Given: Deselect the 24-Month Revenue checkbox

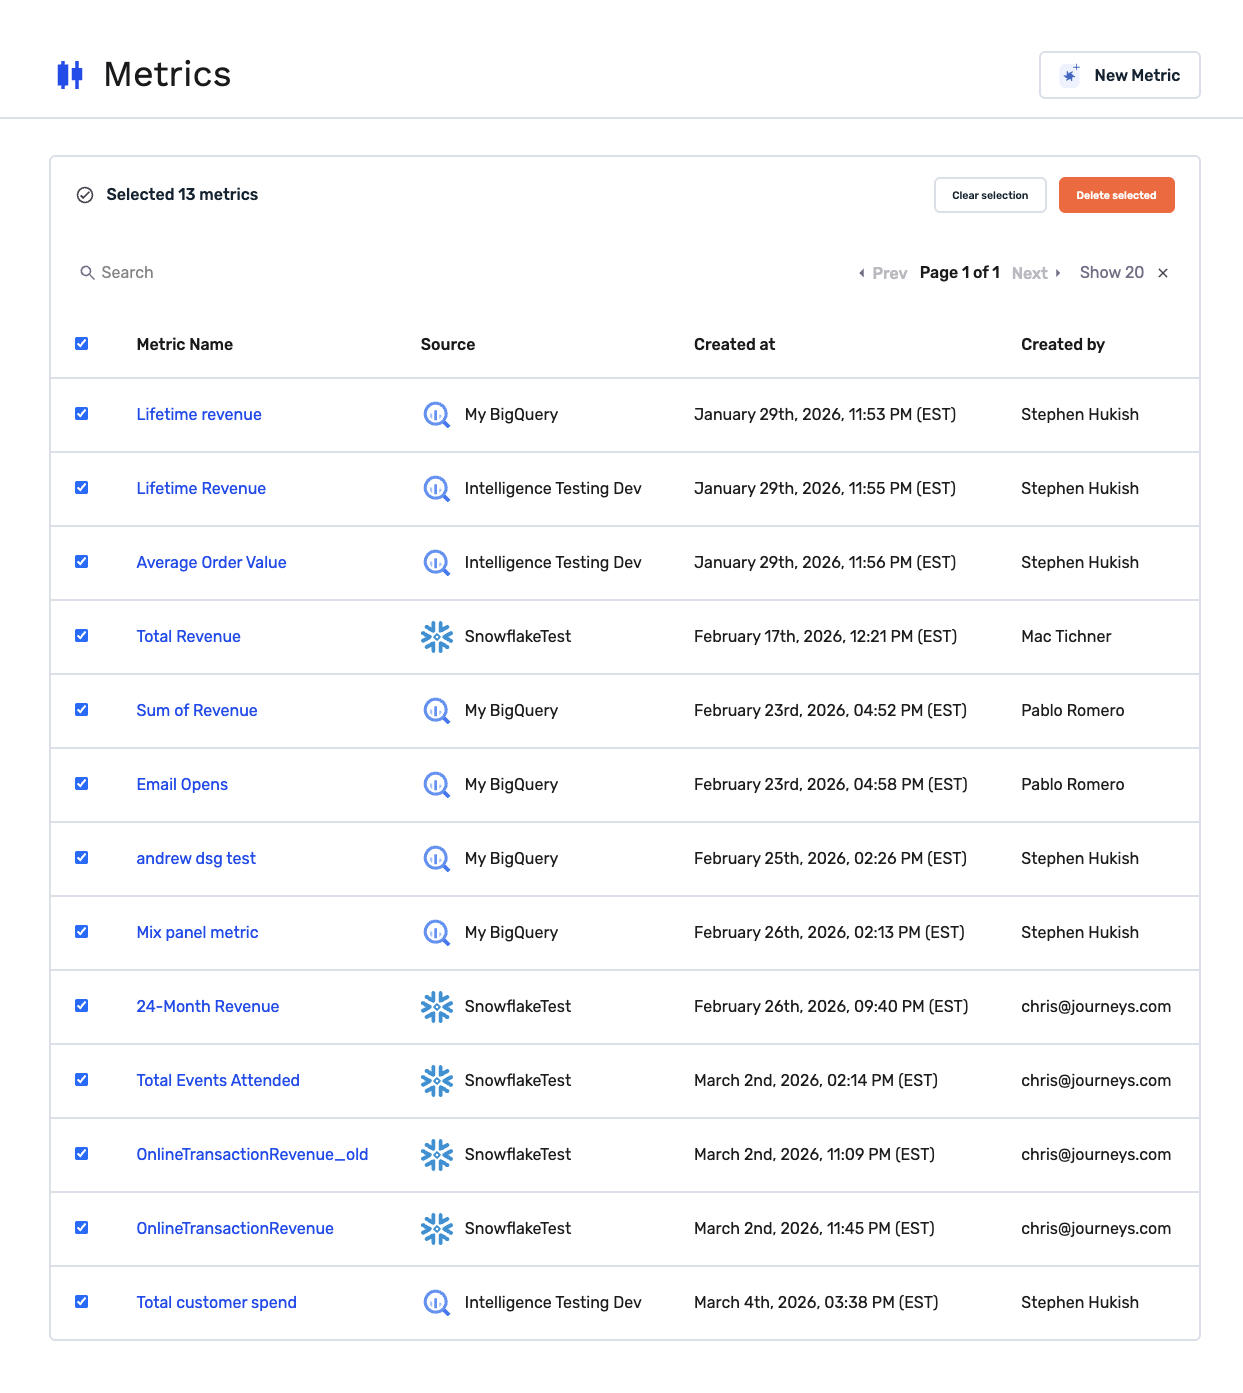Looking at the screenshot, I should pyautogui.click(x=82, y=1006).
